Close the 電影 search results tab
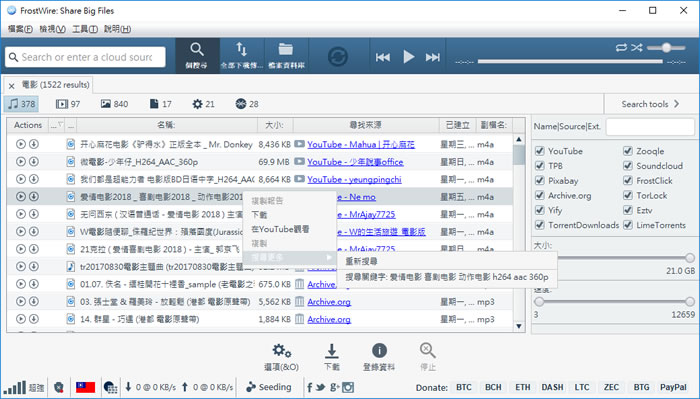This screenshot has width=700, height=399. coord(12,86)
